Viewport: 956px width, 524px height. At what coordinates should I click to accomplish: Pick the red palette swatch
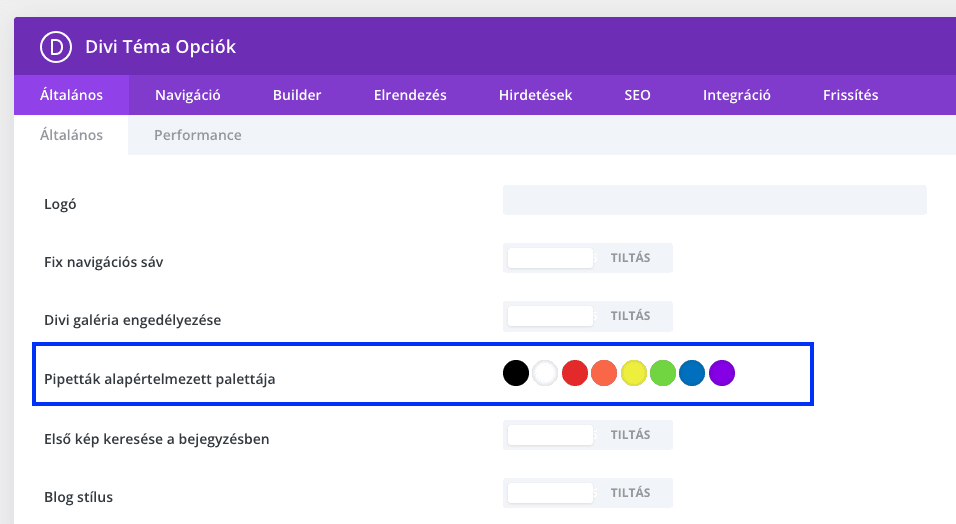(574, 373)
